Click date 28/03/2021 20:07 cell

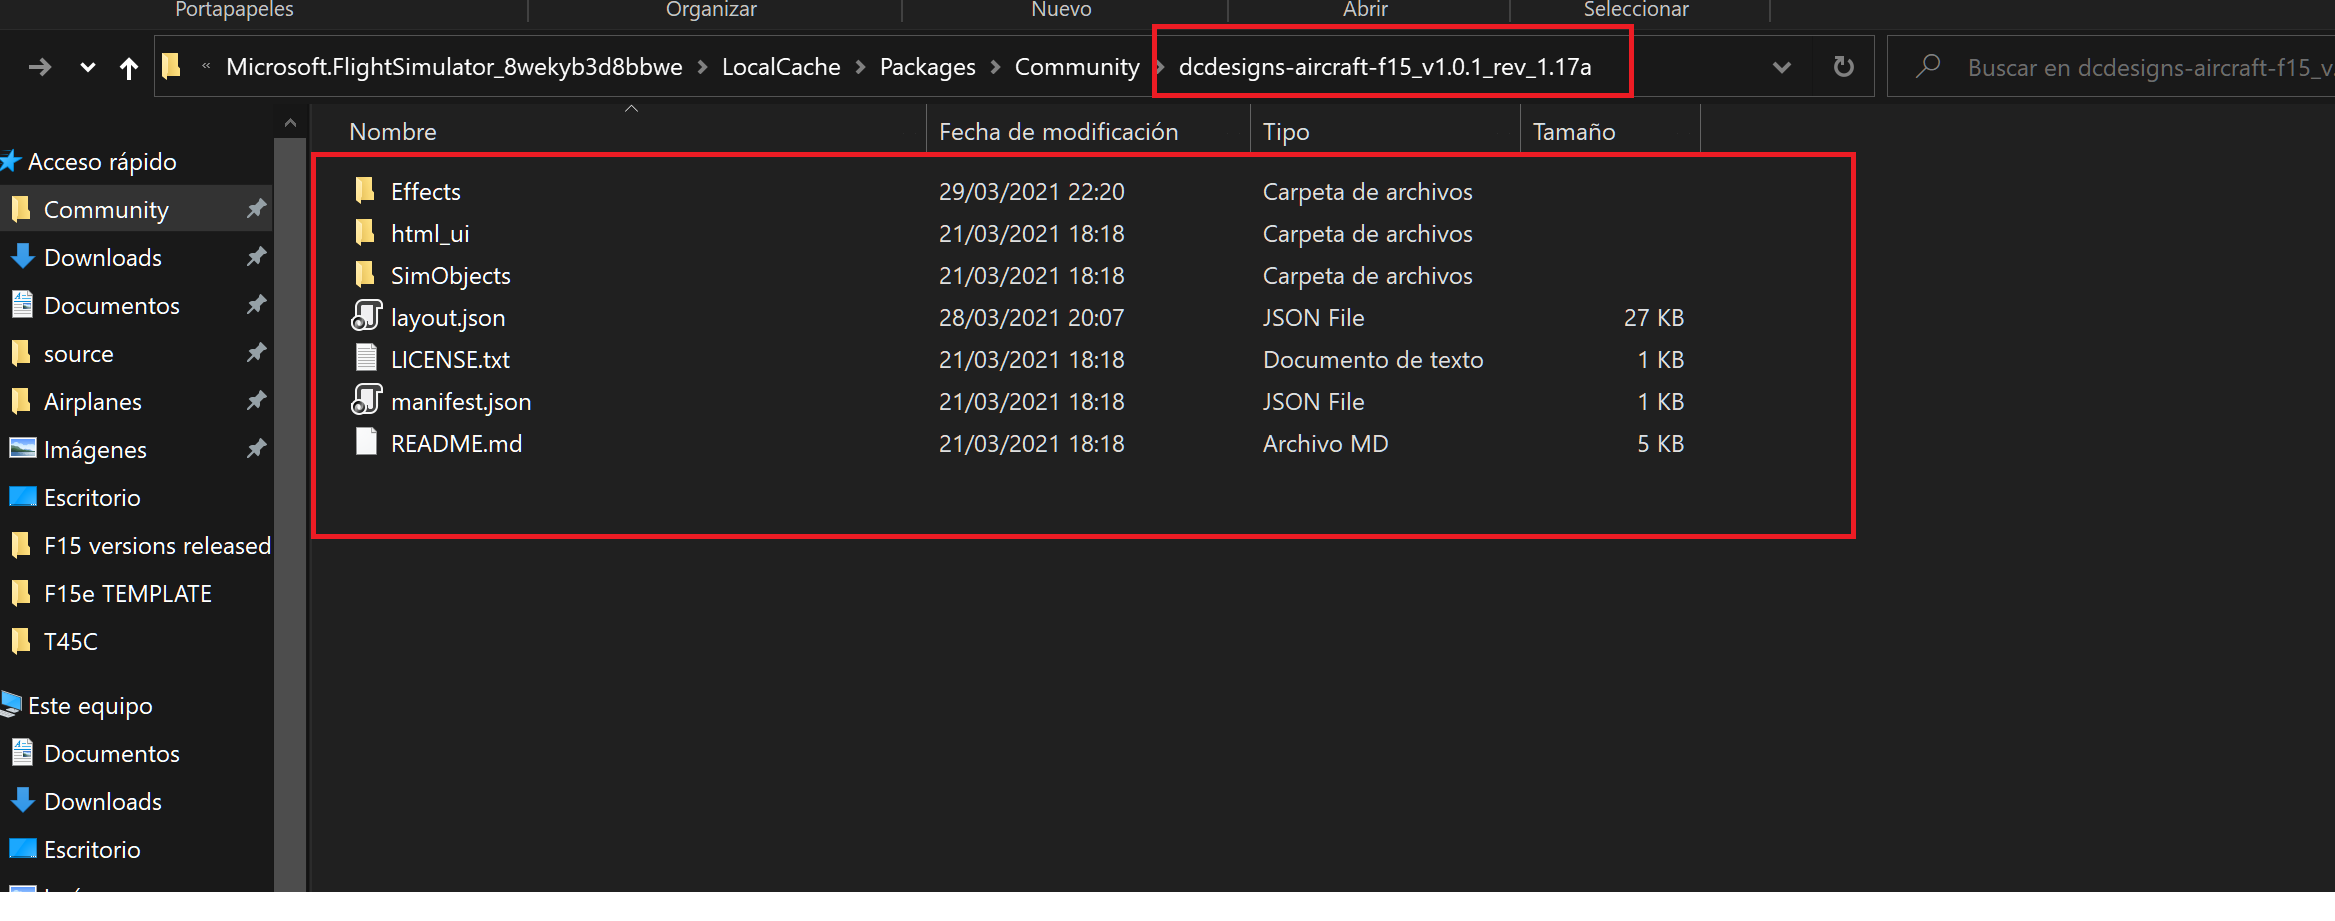point(1031,317)
